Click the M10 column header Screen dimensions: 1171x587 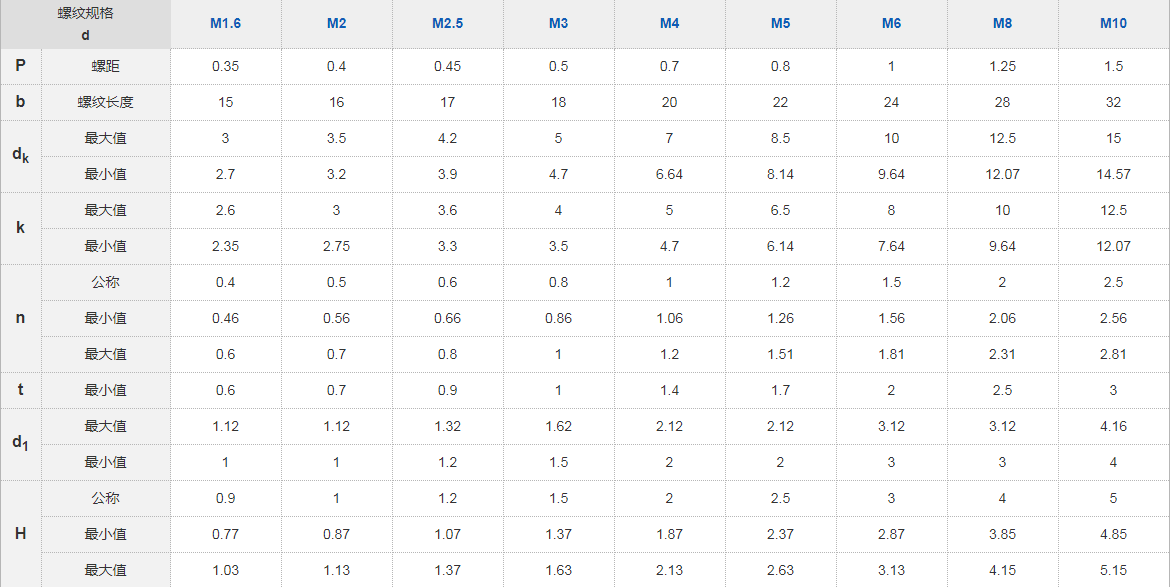point(1113,23)
